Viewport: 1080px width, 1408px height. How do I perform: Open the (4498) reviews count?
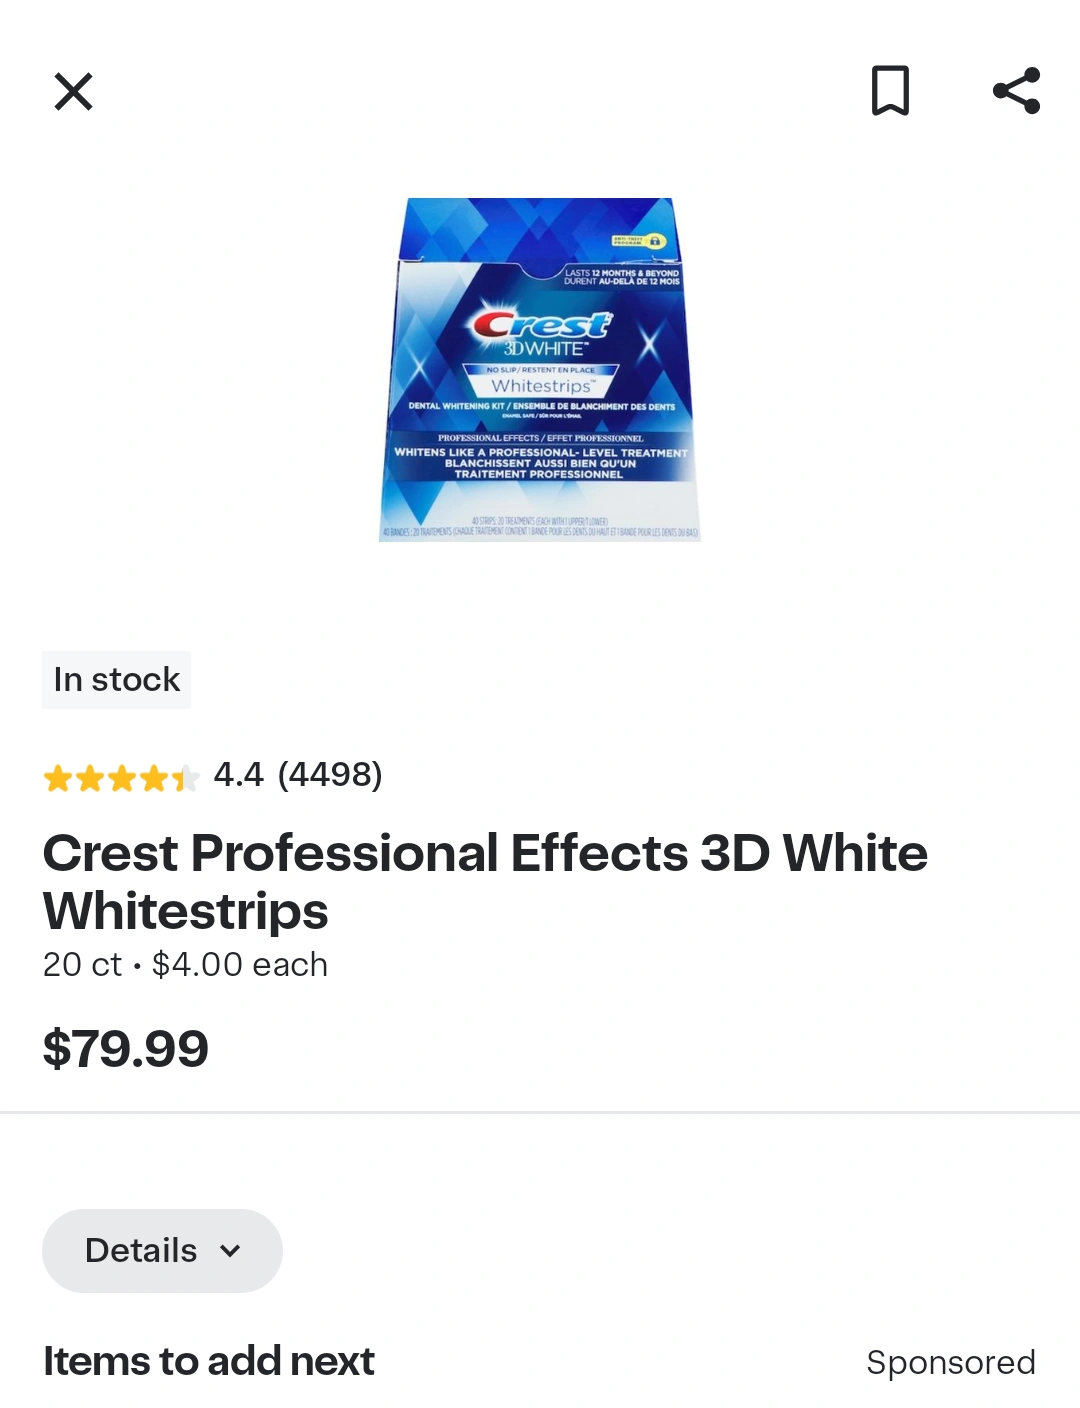coord(330,775)
